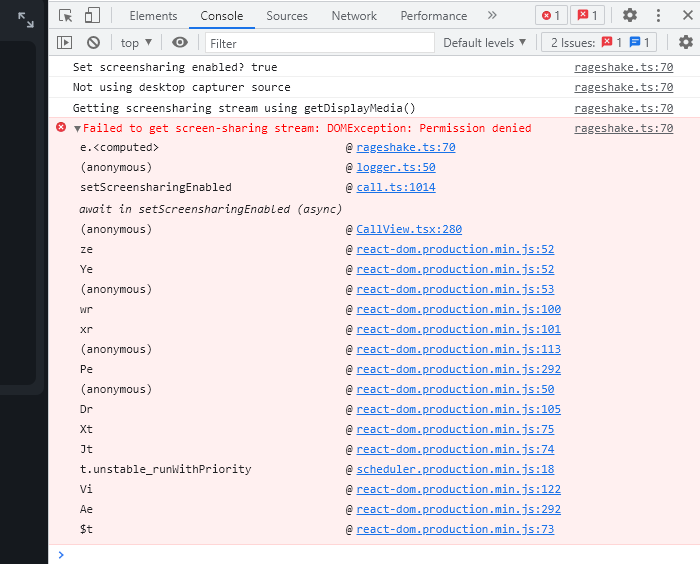Open the DevTools three-dot menu

point(658,16)
